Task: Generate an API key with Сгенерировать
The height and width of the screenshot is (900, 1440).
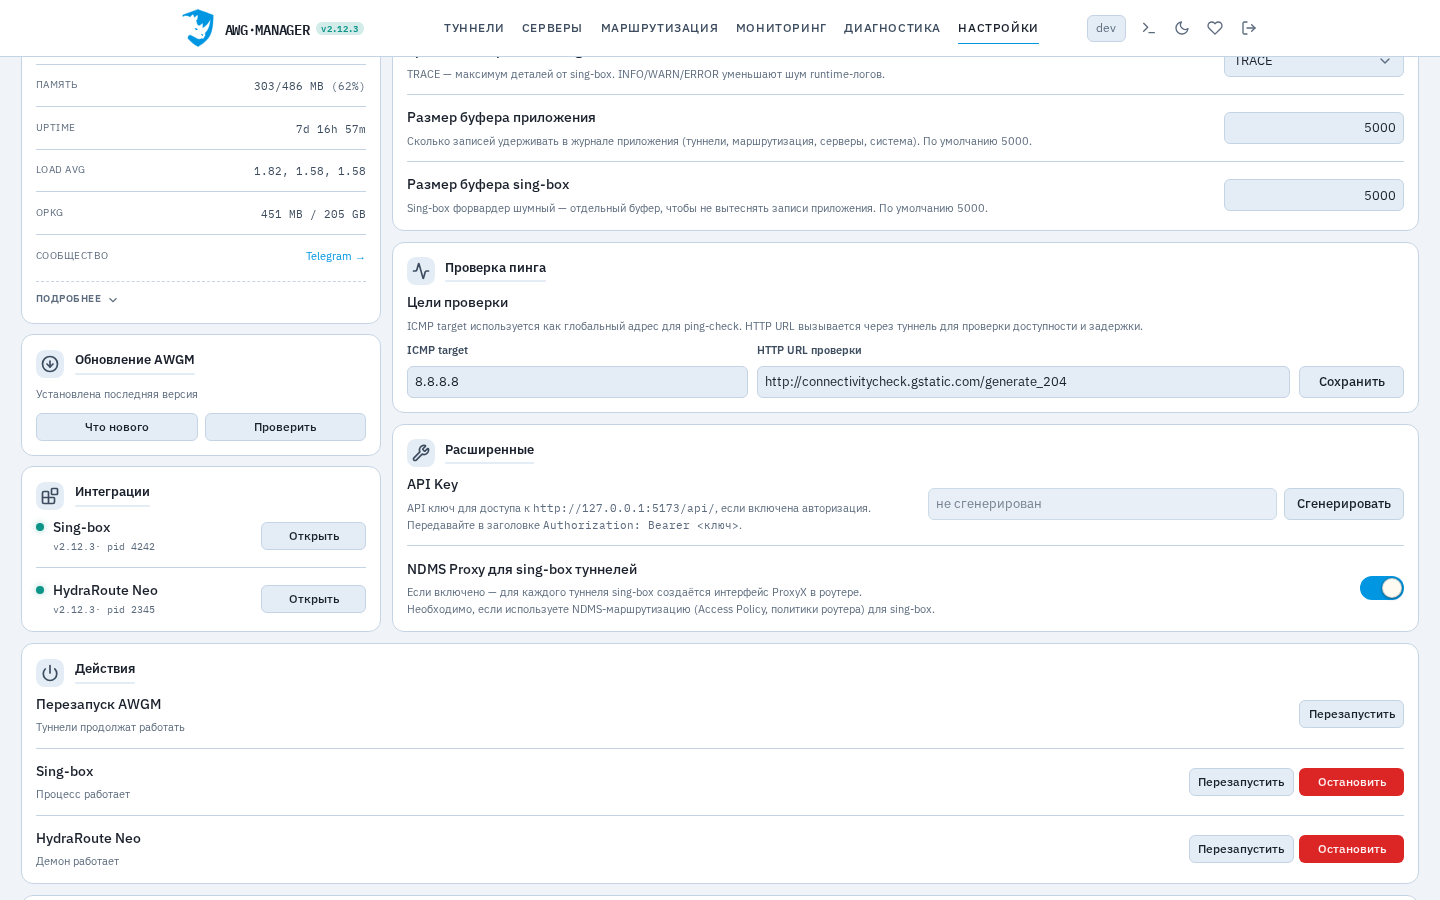Action: click(1344, 504)
